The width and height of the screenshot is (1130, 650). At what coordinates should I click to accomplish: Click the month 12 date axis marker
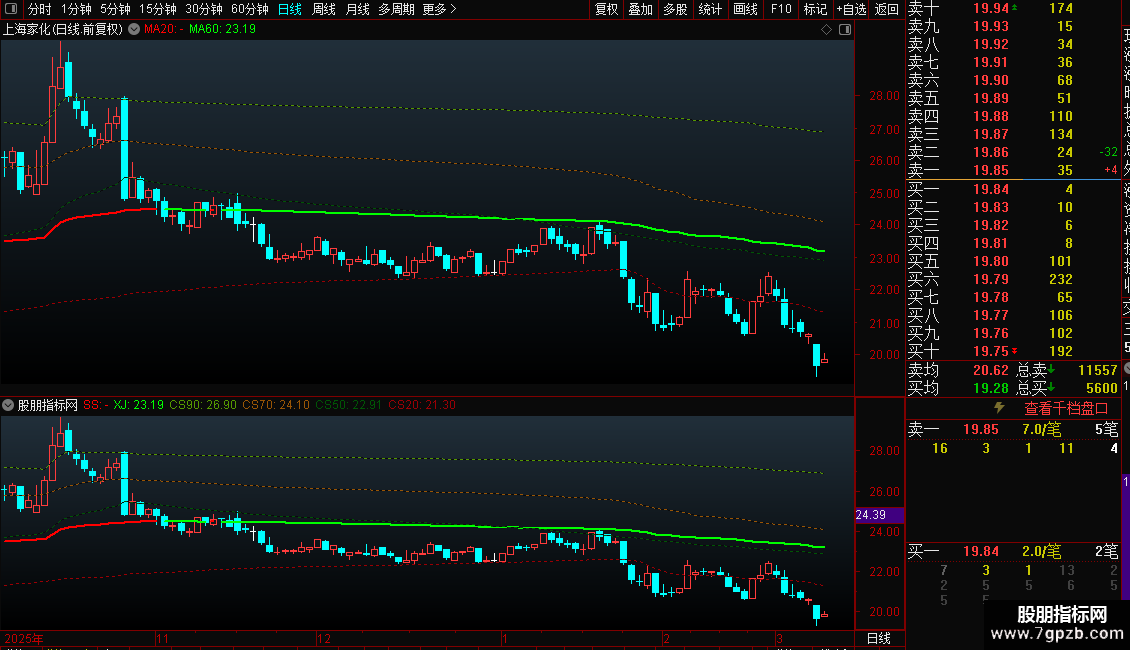click(324, 638)
